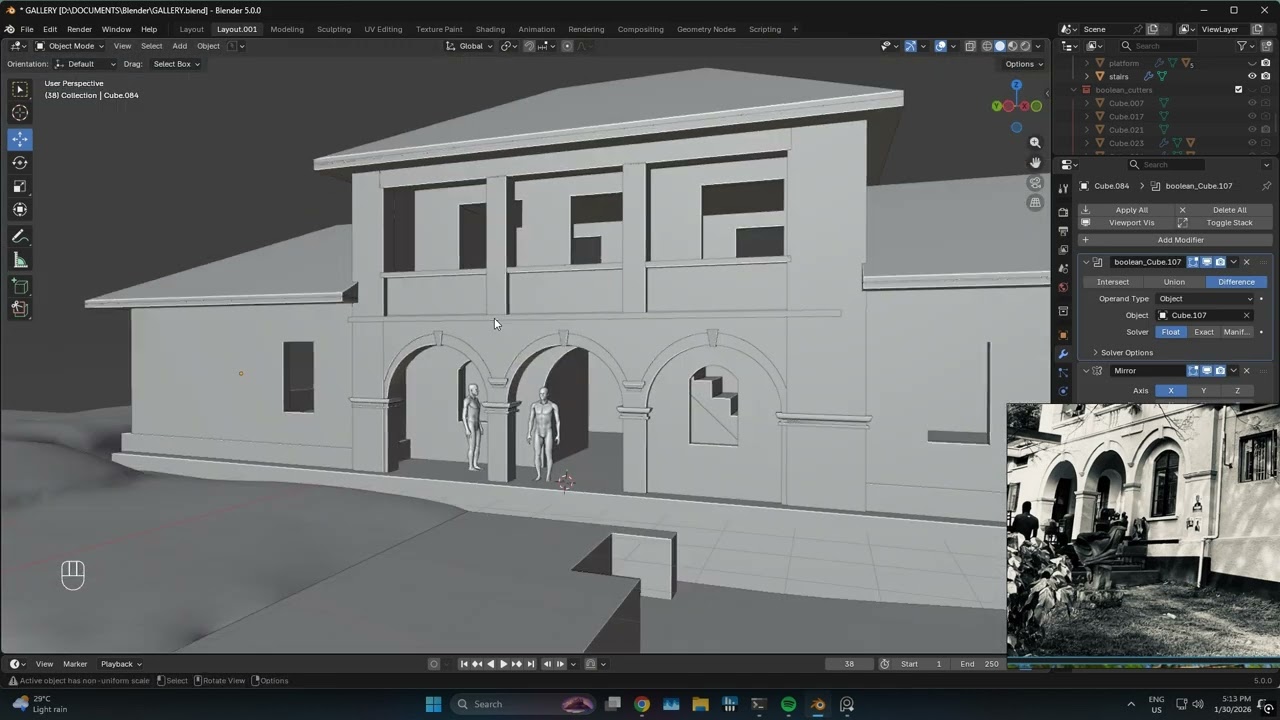
Task: Open the Object Mode dropdown
Action: click(69, 46)
